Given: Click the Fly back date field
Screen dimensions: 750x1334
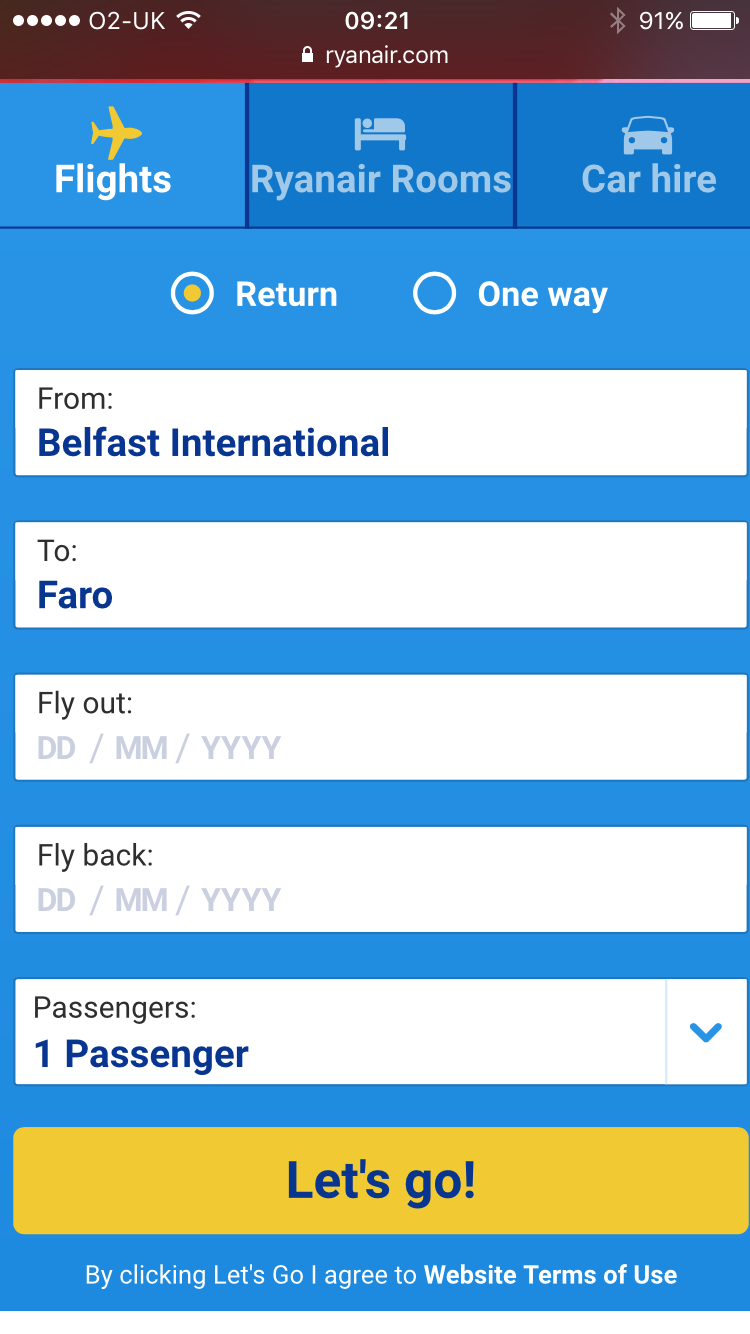Looking at the screenshot, I should pos(381,879).
